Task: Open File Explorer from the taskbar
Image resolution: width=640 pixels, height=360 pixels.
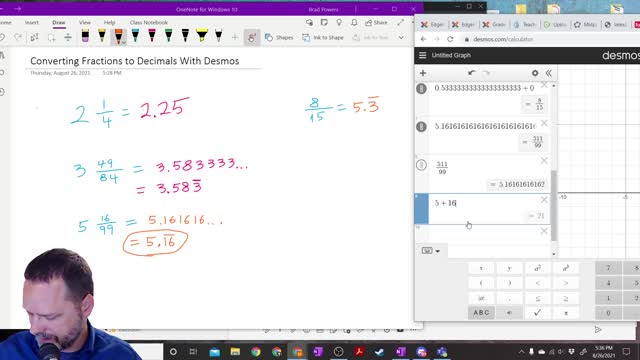Action: (235, 351)
